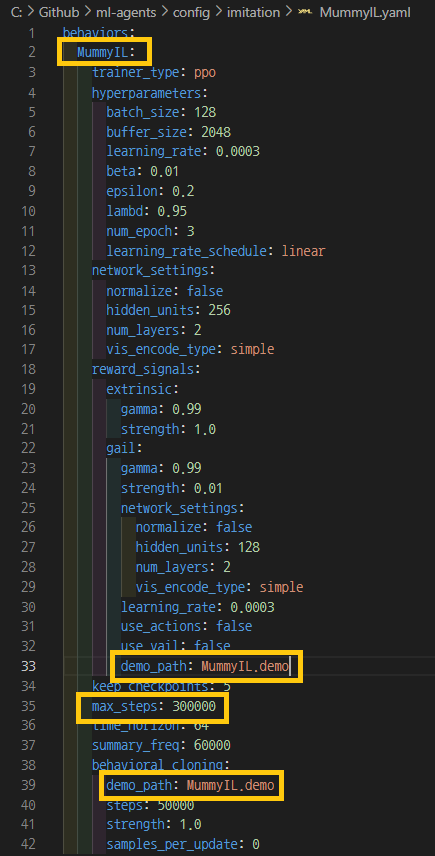
Task: Click the value 2048
Action: tap(216, 132)
